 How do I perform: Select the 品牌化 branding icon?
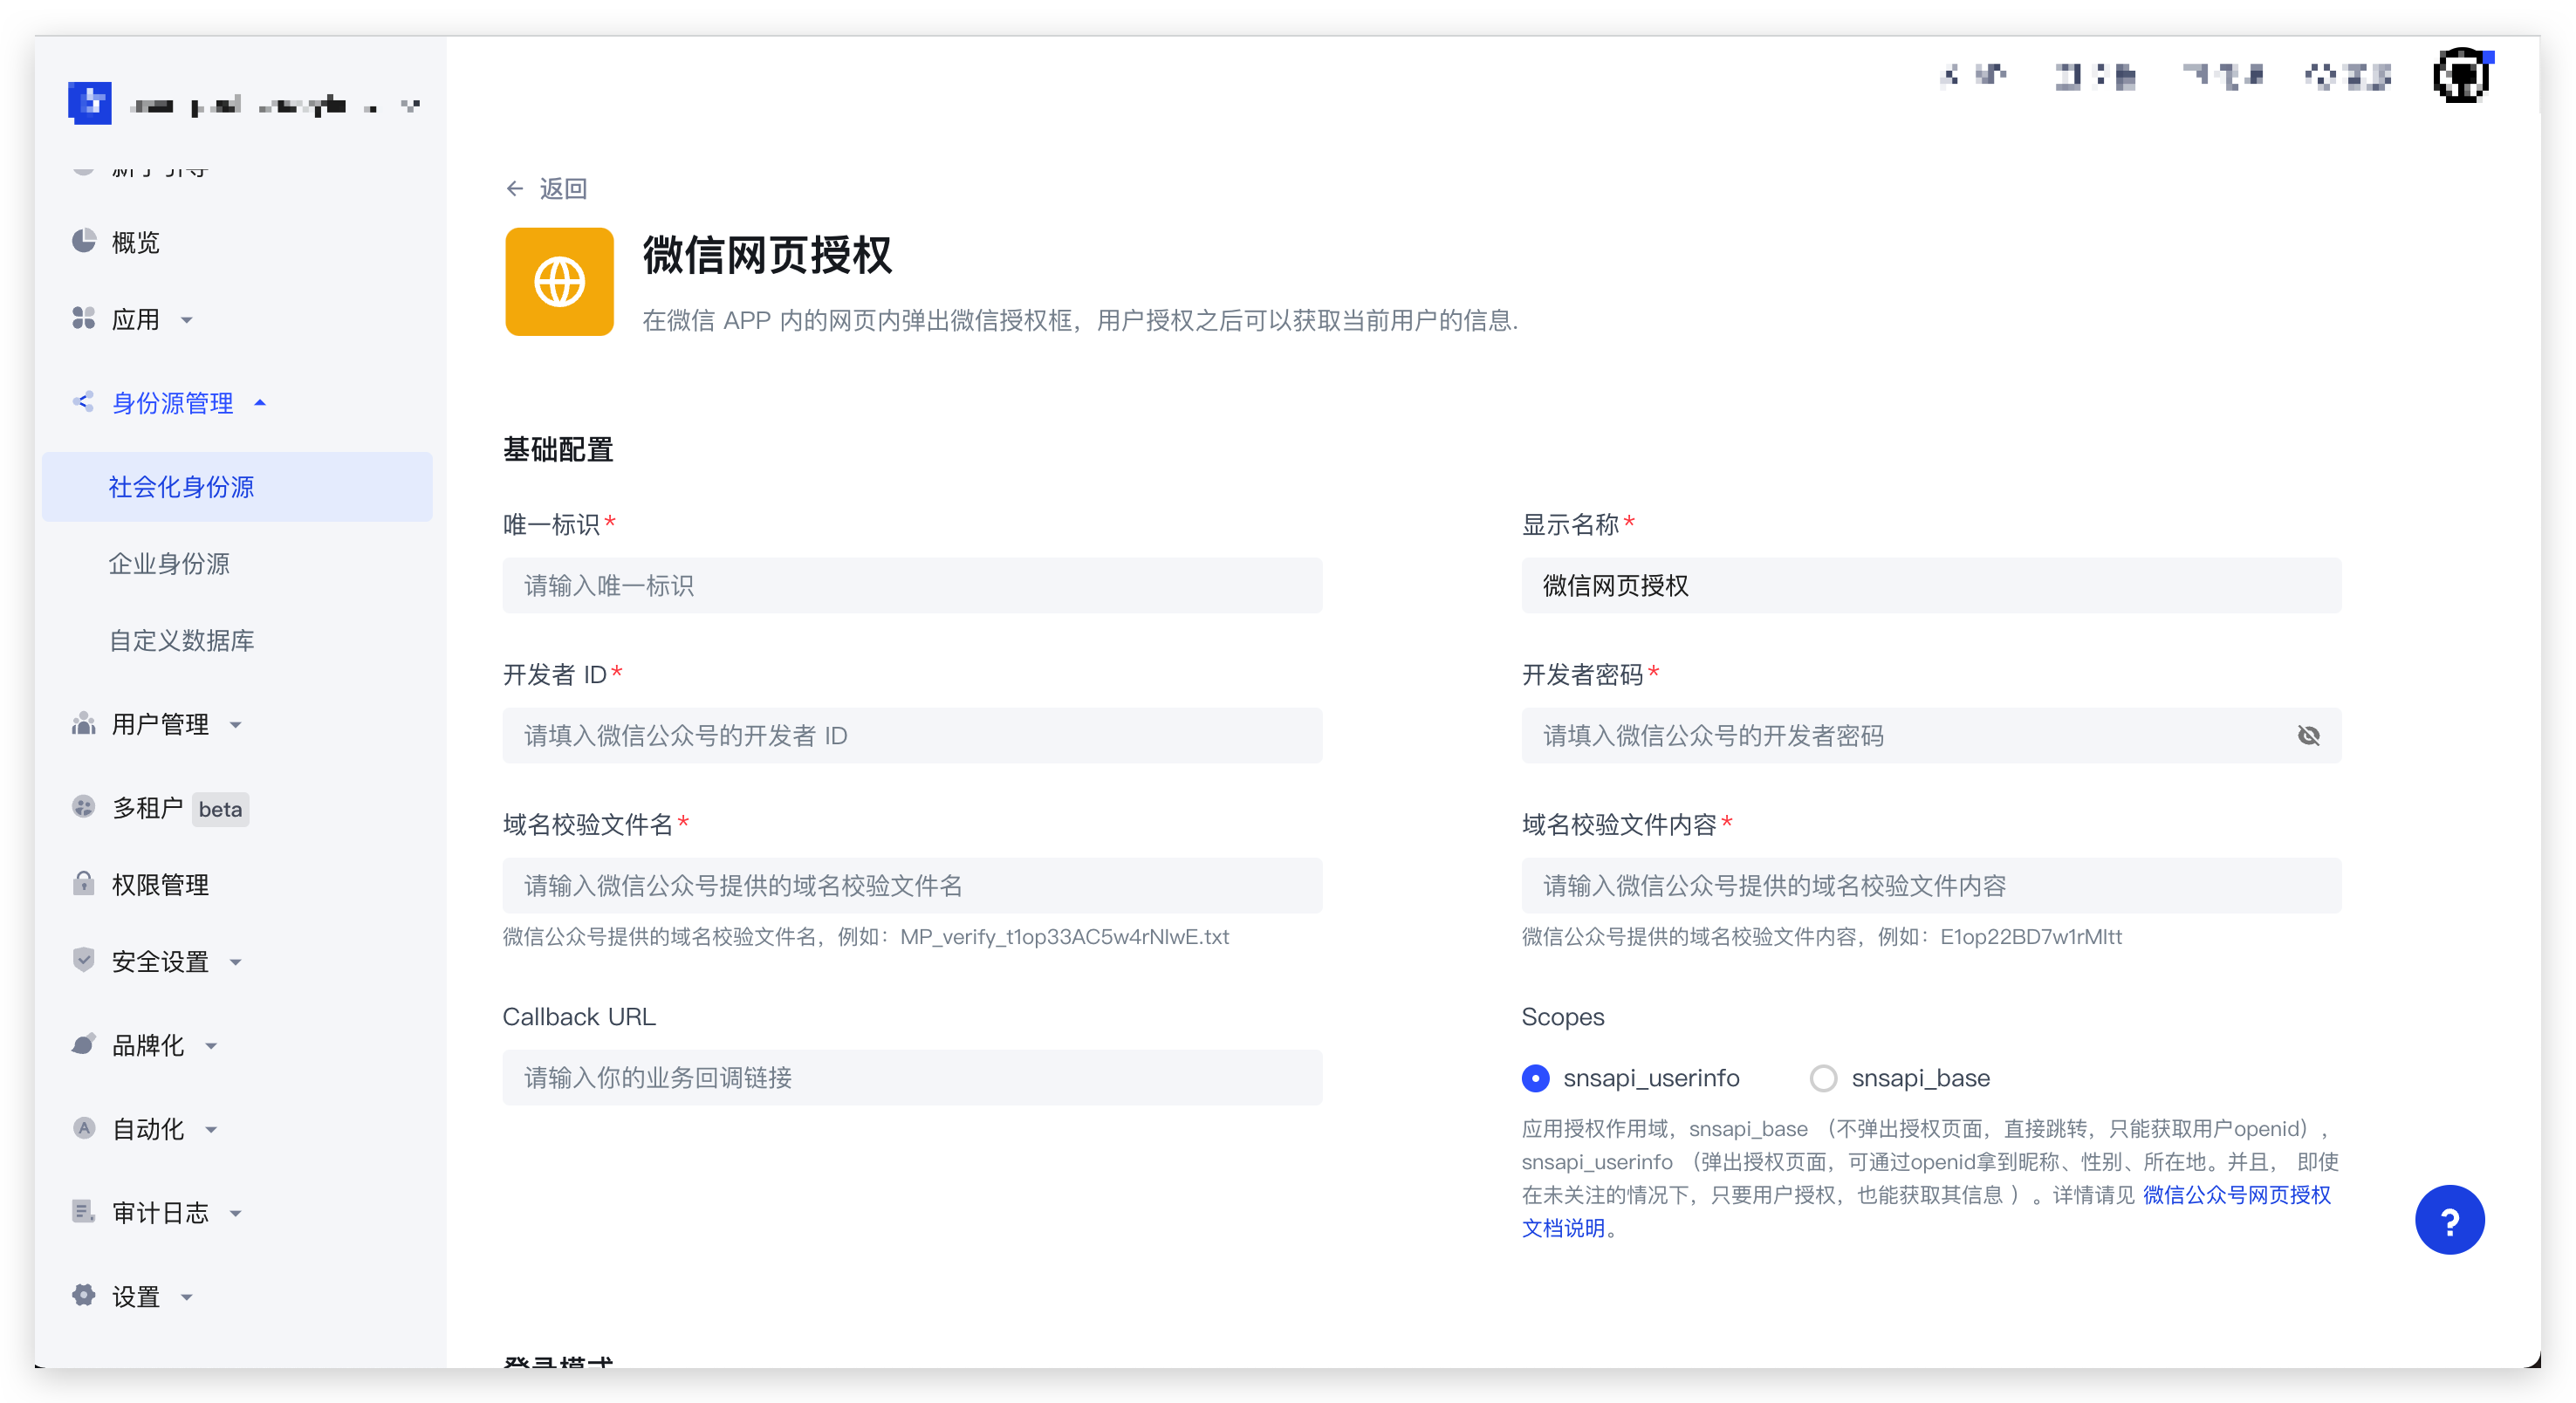pyautogui.click(x=85, y=1044)
